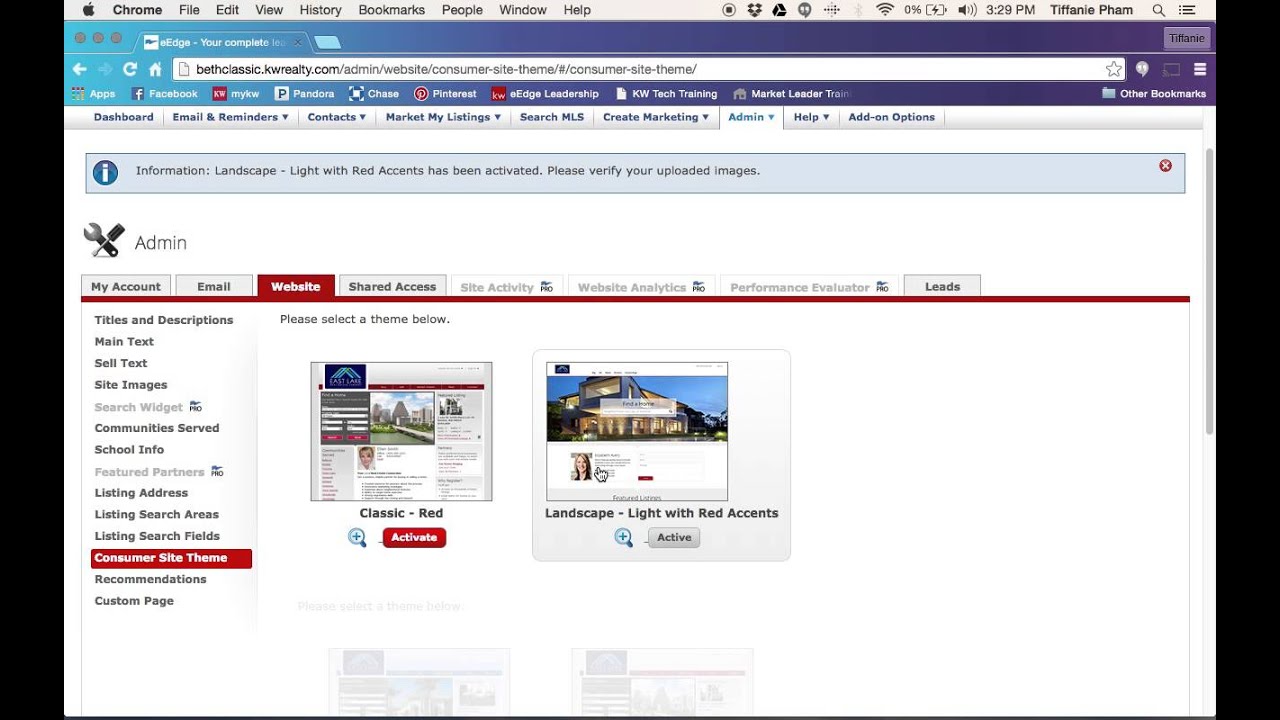Open Communities Served settings
The image size is (1280, 720).
[157, 428]
